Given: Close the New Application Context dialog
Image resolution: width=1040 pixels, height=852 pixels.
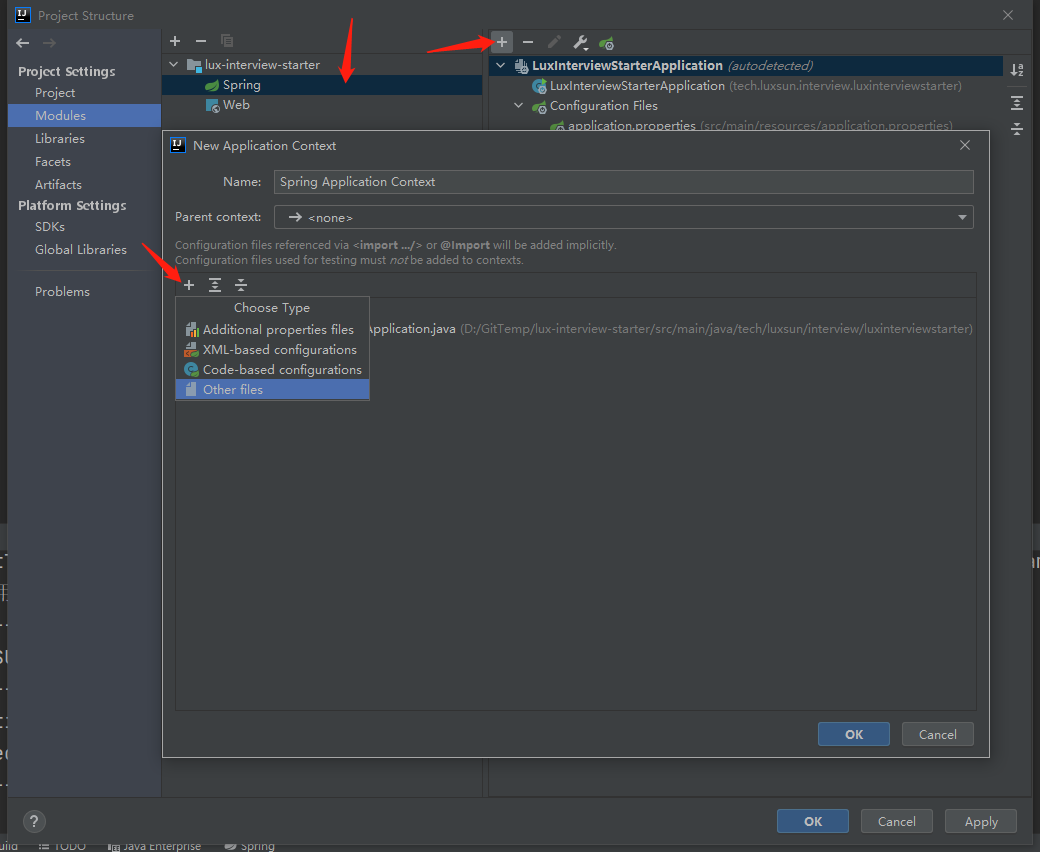Looking at the screenshot, I should 965,145.
